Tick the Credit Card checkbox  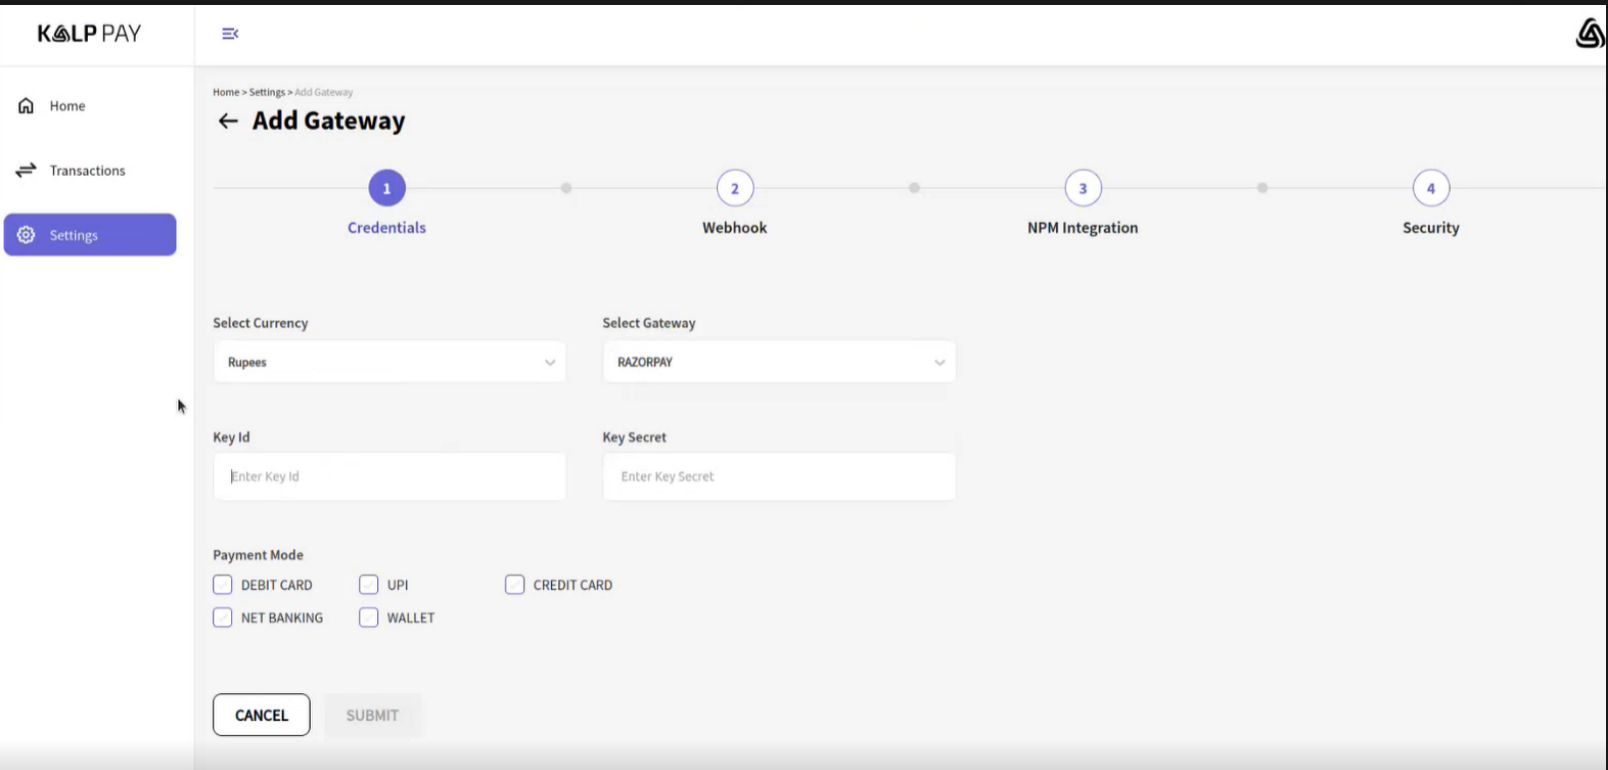515,585
